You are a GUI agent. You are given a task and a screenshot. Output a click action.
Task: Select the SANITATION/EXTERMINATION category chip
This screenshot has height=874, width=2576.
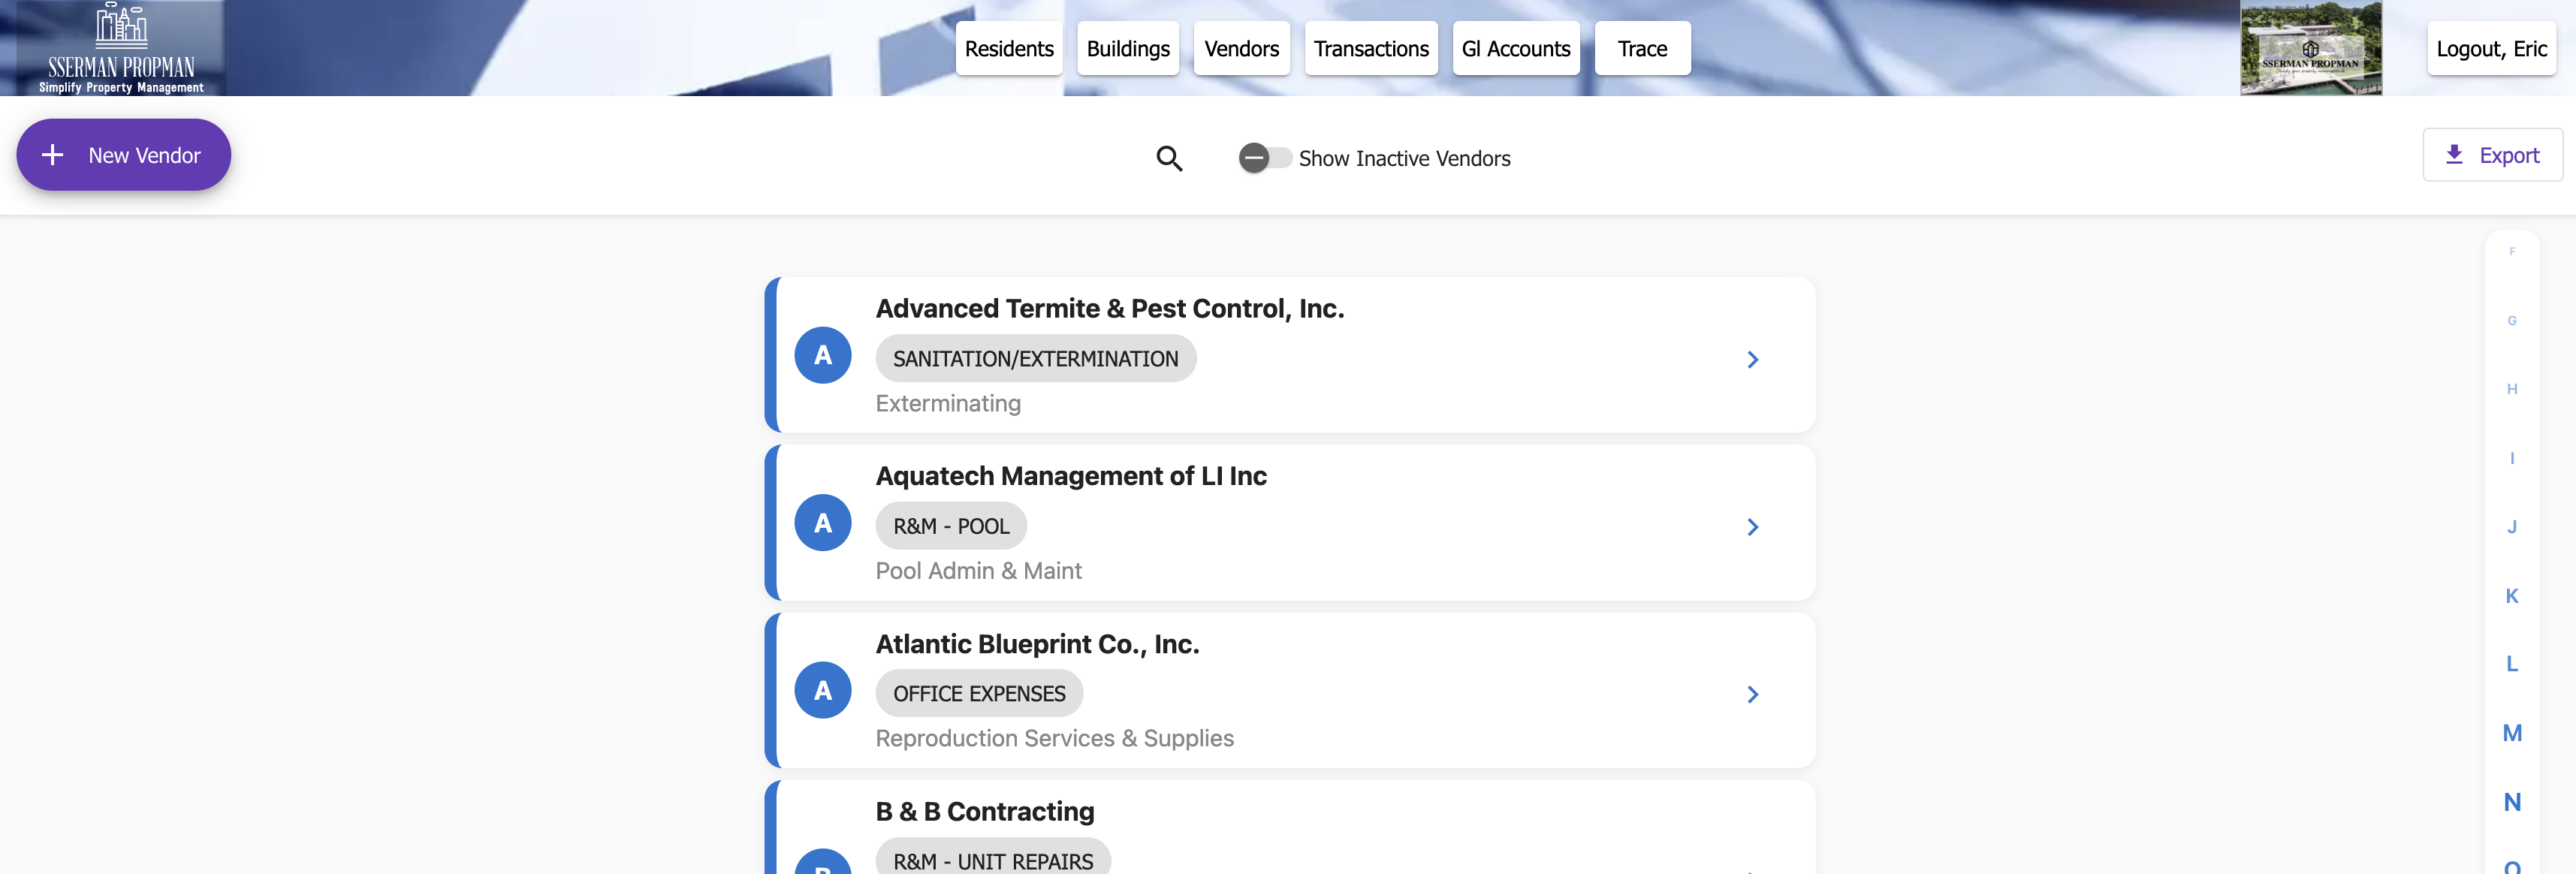pyautogui.click(x=1035, y=359)
